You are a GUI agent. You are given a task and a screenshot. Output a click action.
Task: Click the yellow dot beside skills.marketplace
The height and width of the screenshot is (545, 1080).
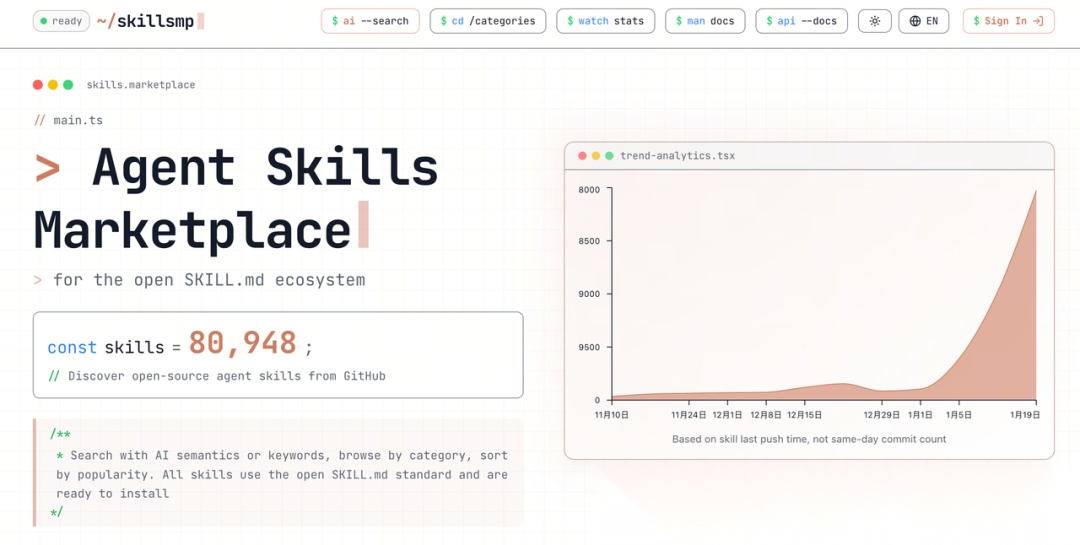click(x=53, y=85)
